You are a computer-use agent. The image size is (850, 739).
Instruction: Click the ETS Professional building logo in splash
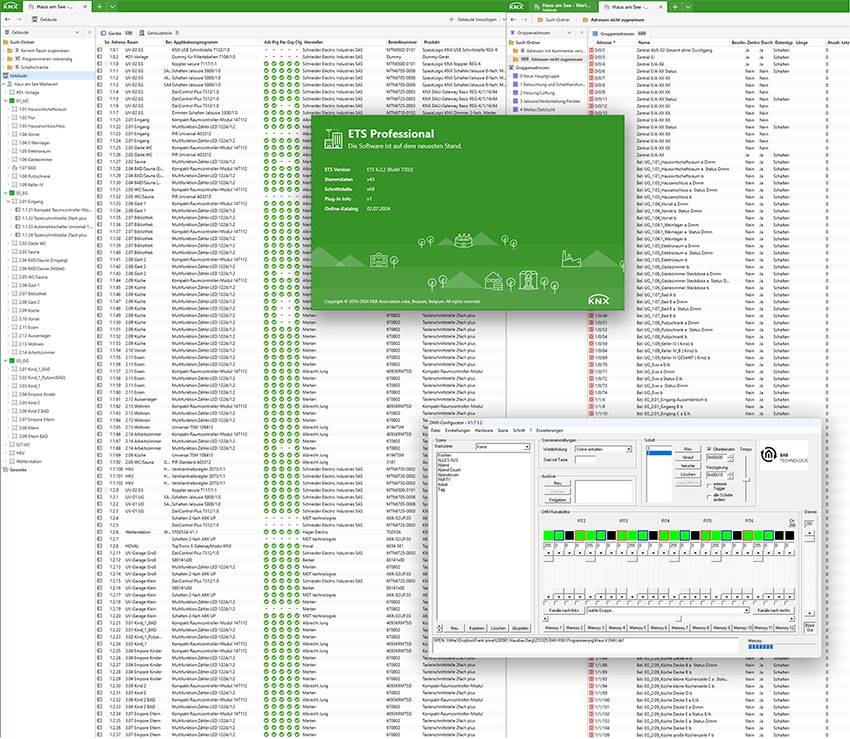[x=333, y=139]
